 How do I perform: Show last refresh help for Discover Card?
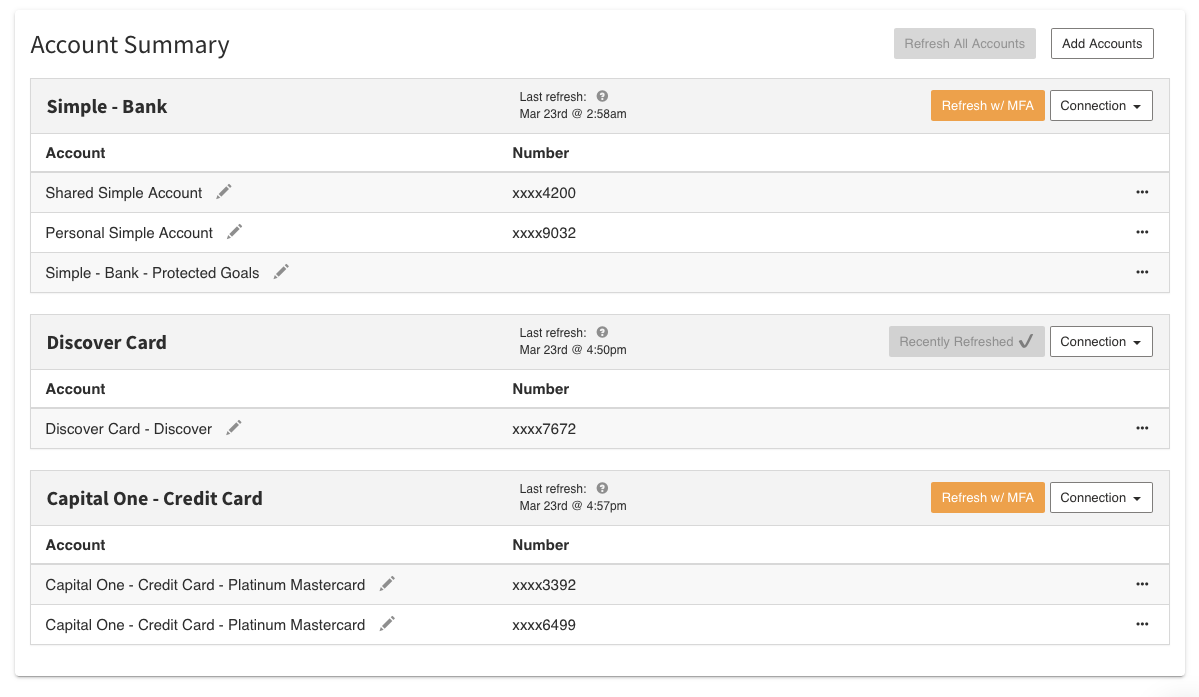(603, 332)
